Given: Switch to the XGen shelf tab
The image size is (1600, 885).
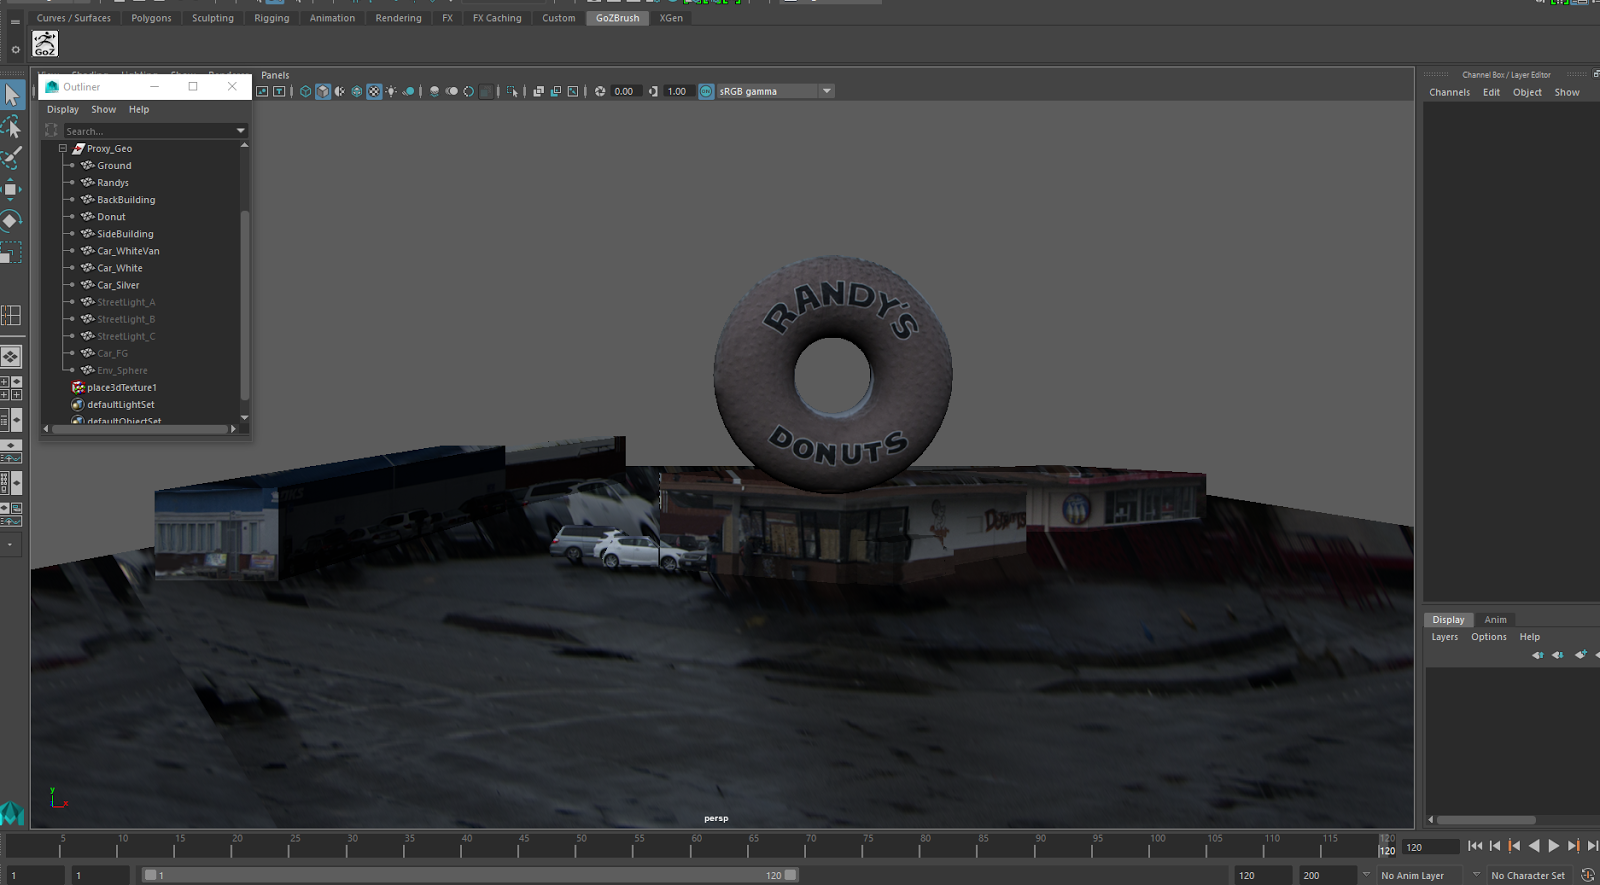Looking at the screenshot, I should coord(671,18).
